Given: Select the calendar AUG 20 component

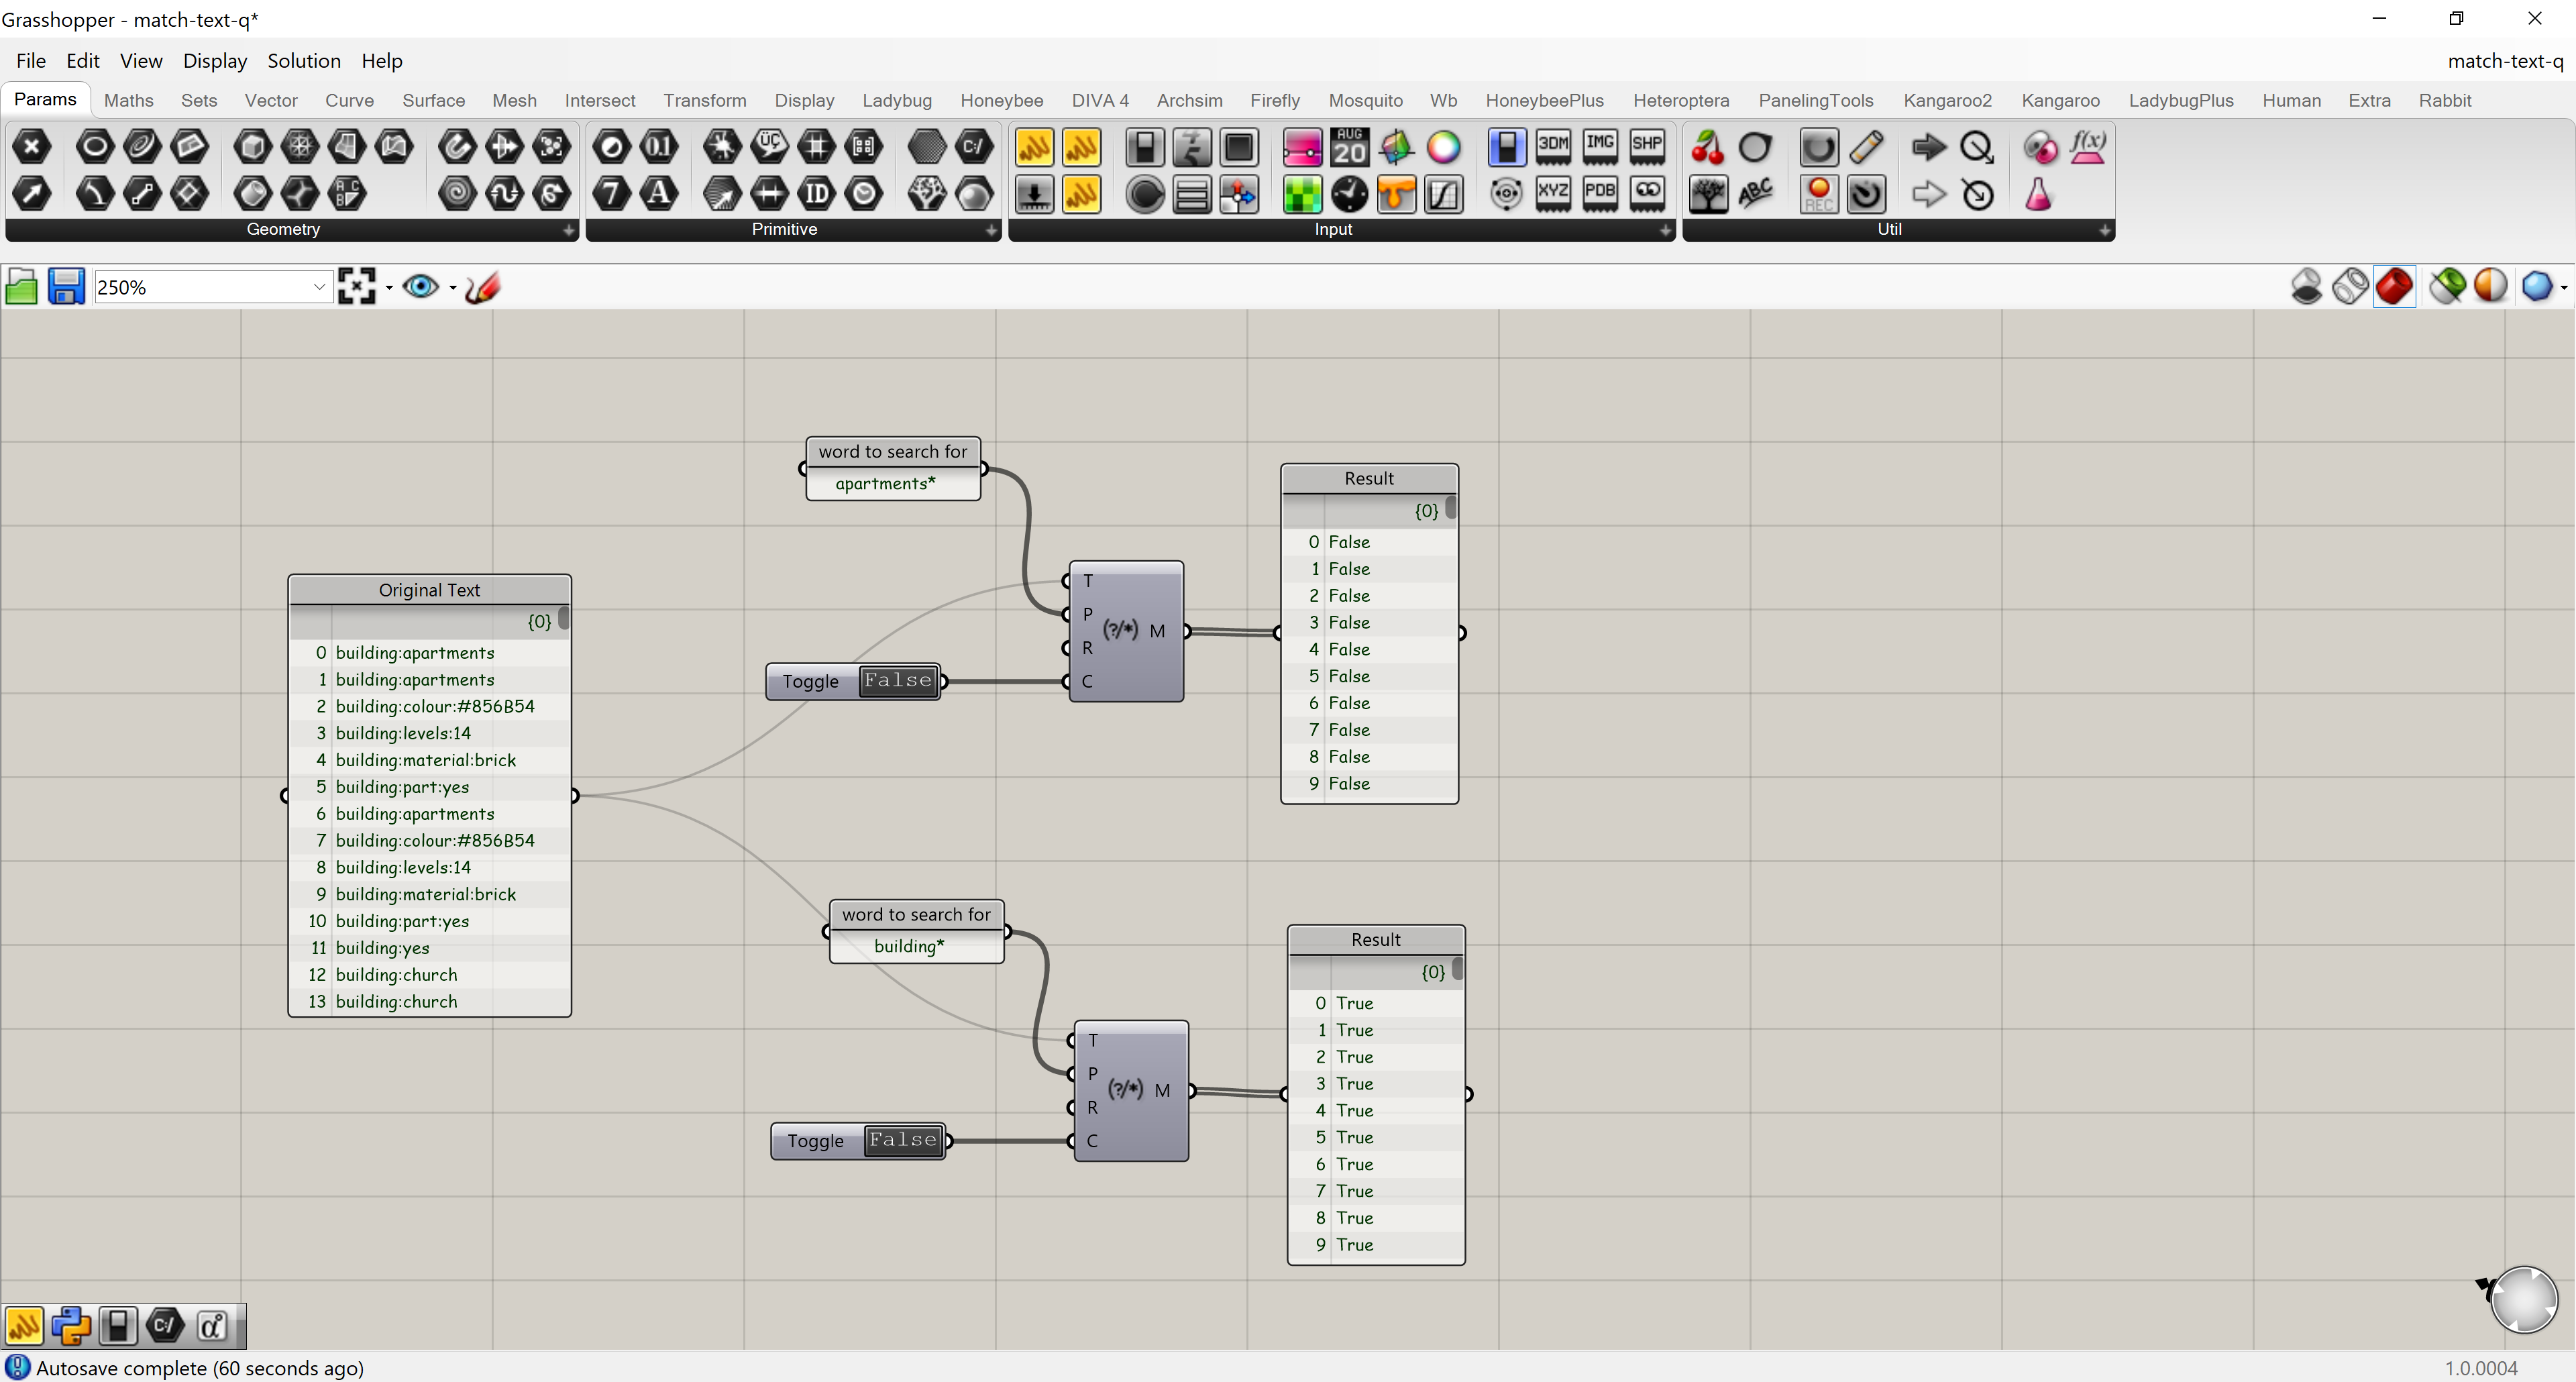Looking at the screenshot, I should tap(1349, 148).
